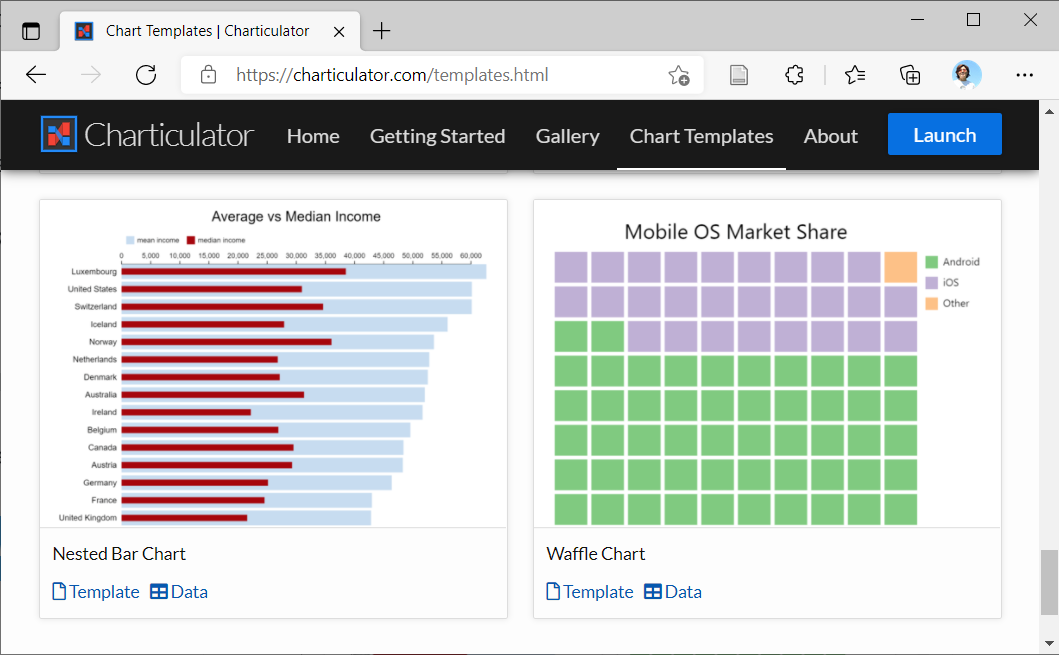Download the Nested Bar Chart data
This screenshot has height=655, width=1059.
click(x=179, y=592)
